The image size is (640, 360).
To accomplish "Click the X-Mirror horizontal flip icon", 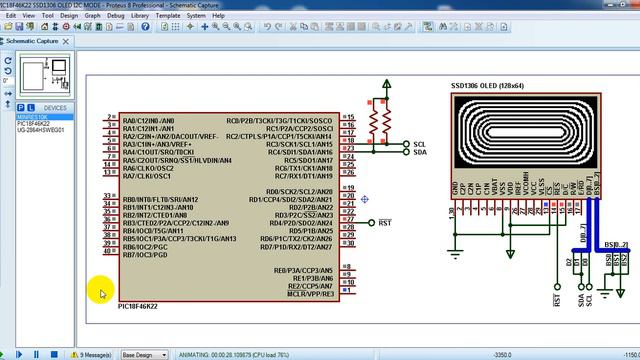I will point(8,94).
